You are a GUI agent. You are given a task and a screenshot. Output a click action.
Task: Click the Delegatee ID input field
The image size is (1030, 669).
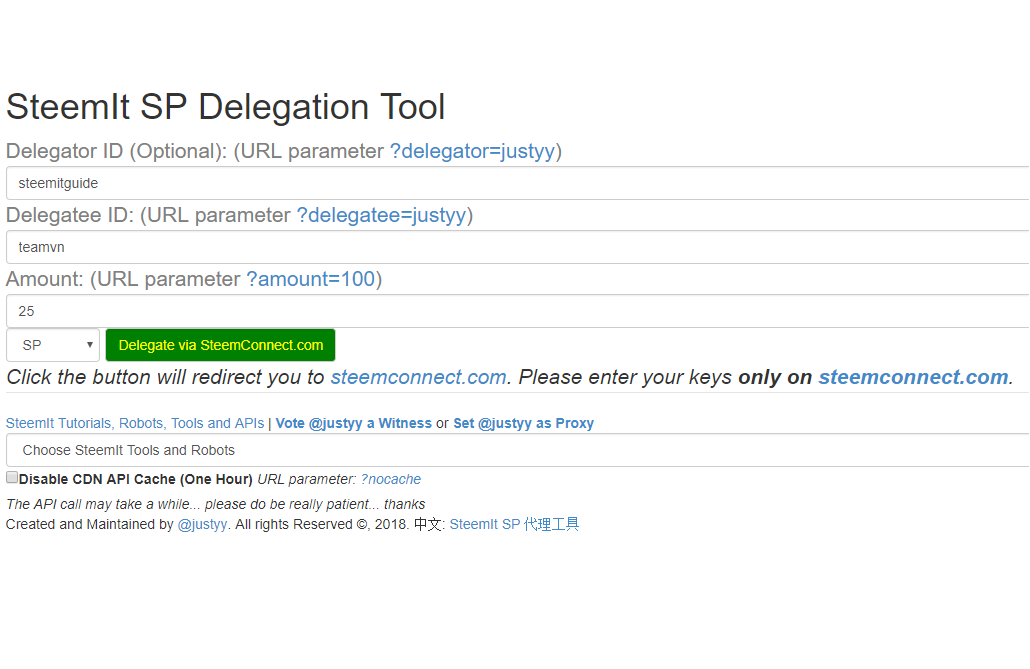pyautogui.click(x=518, y=247)
